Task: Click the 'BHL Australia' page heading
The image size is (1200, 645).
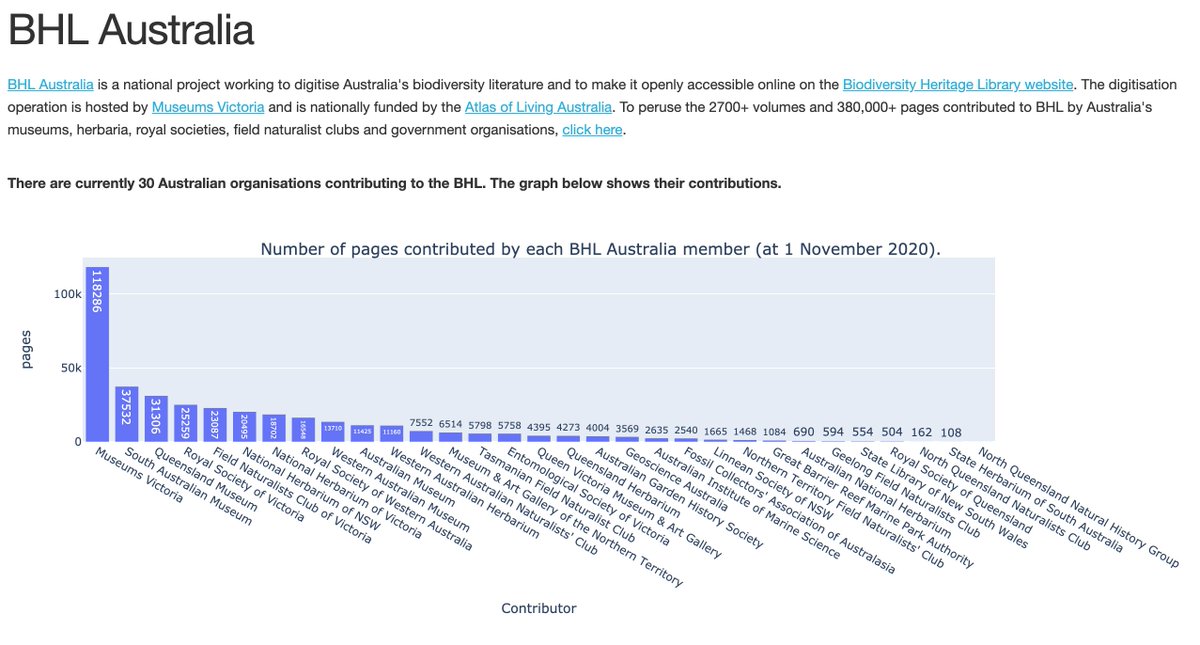Action: 131,30
